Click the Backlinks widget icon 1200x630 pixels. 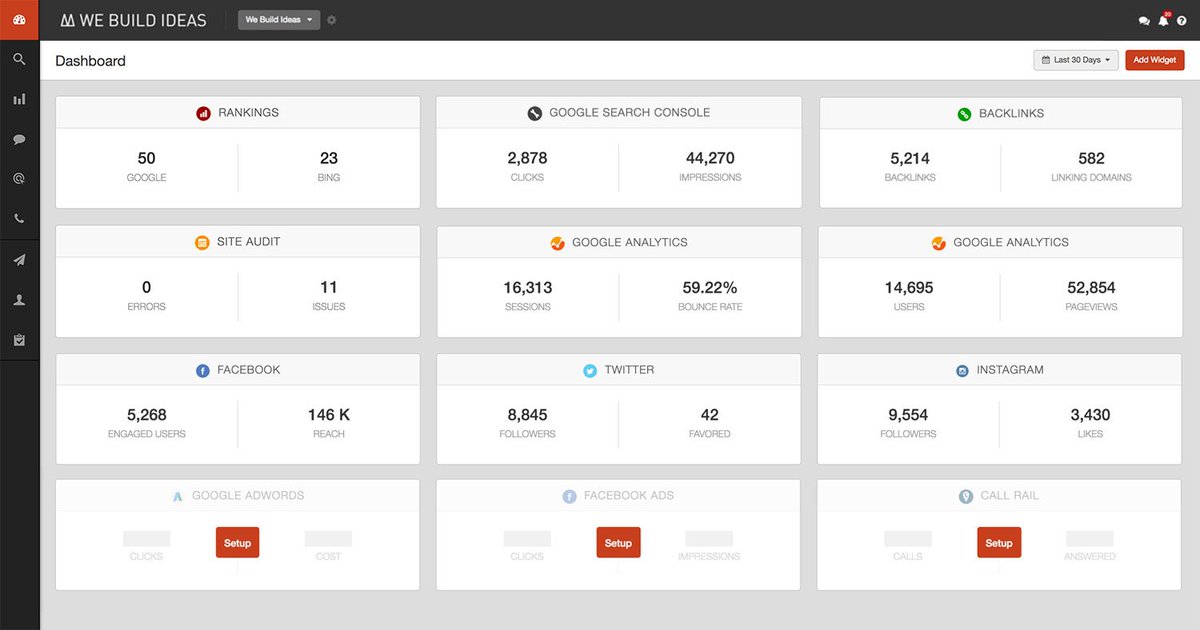964,114
